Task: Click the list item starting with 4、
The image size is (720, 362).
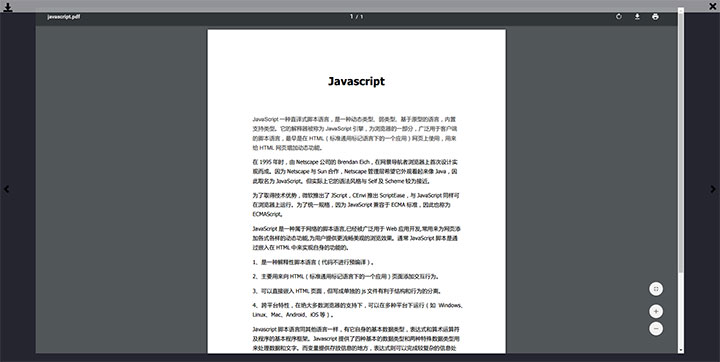Action: coord(357,310)
